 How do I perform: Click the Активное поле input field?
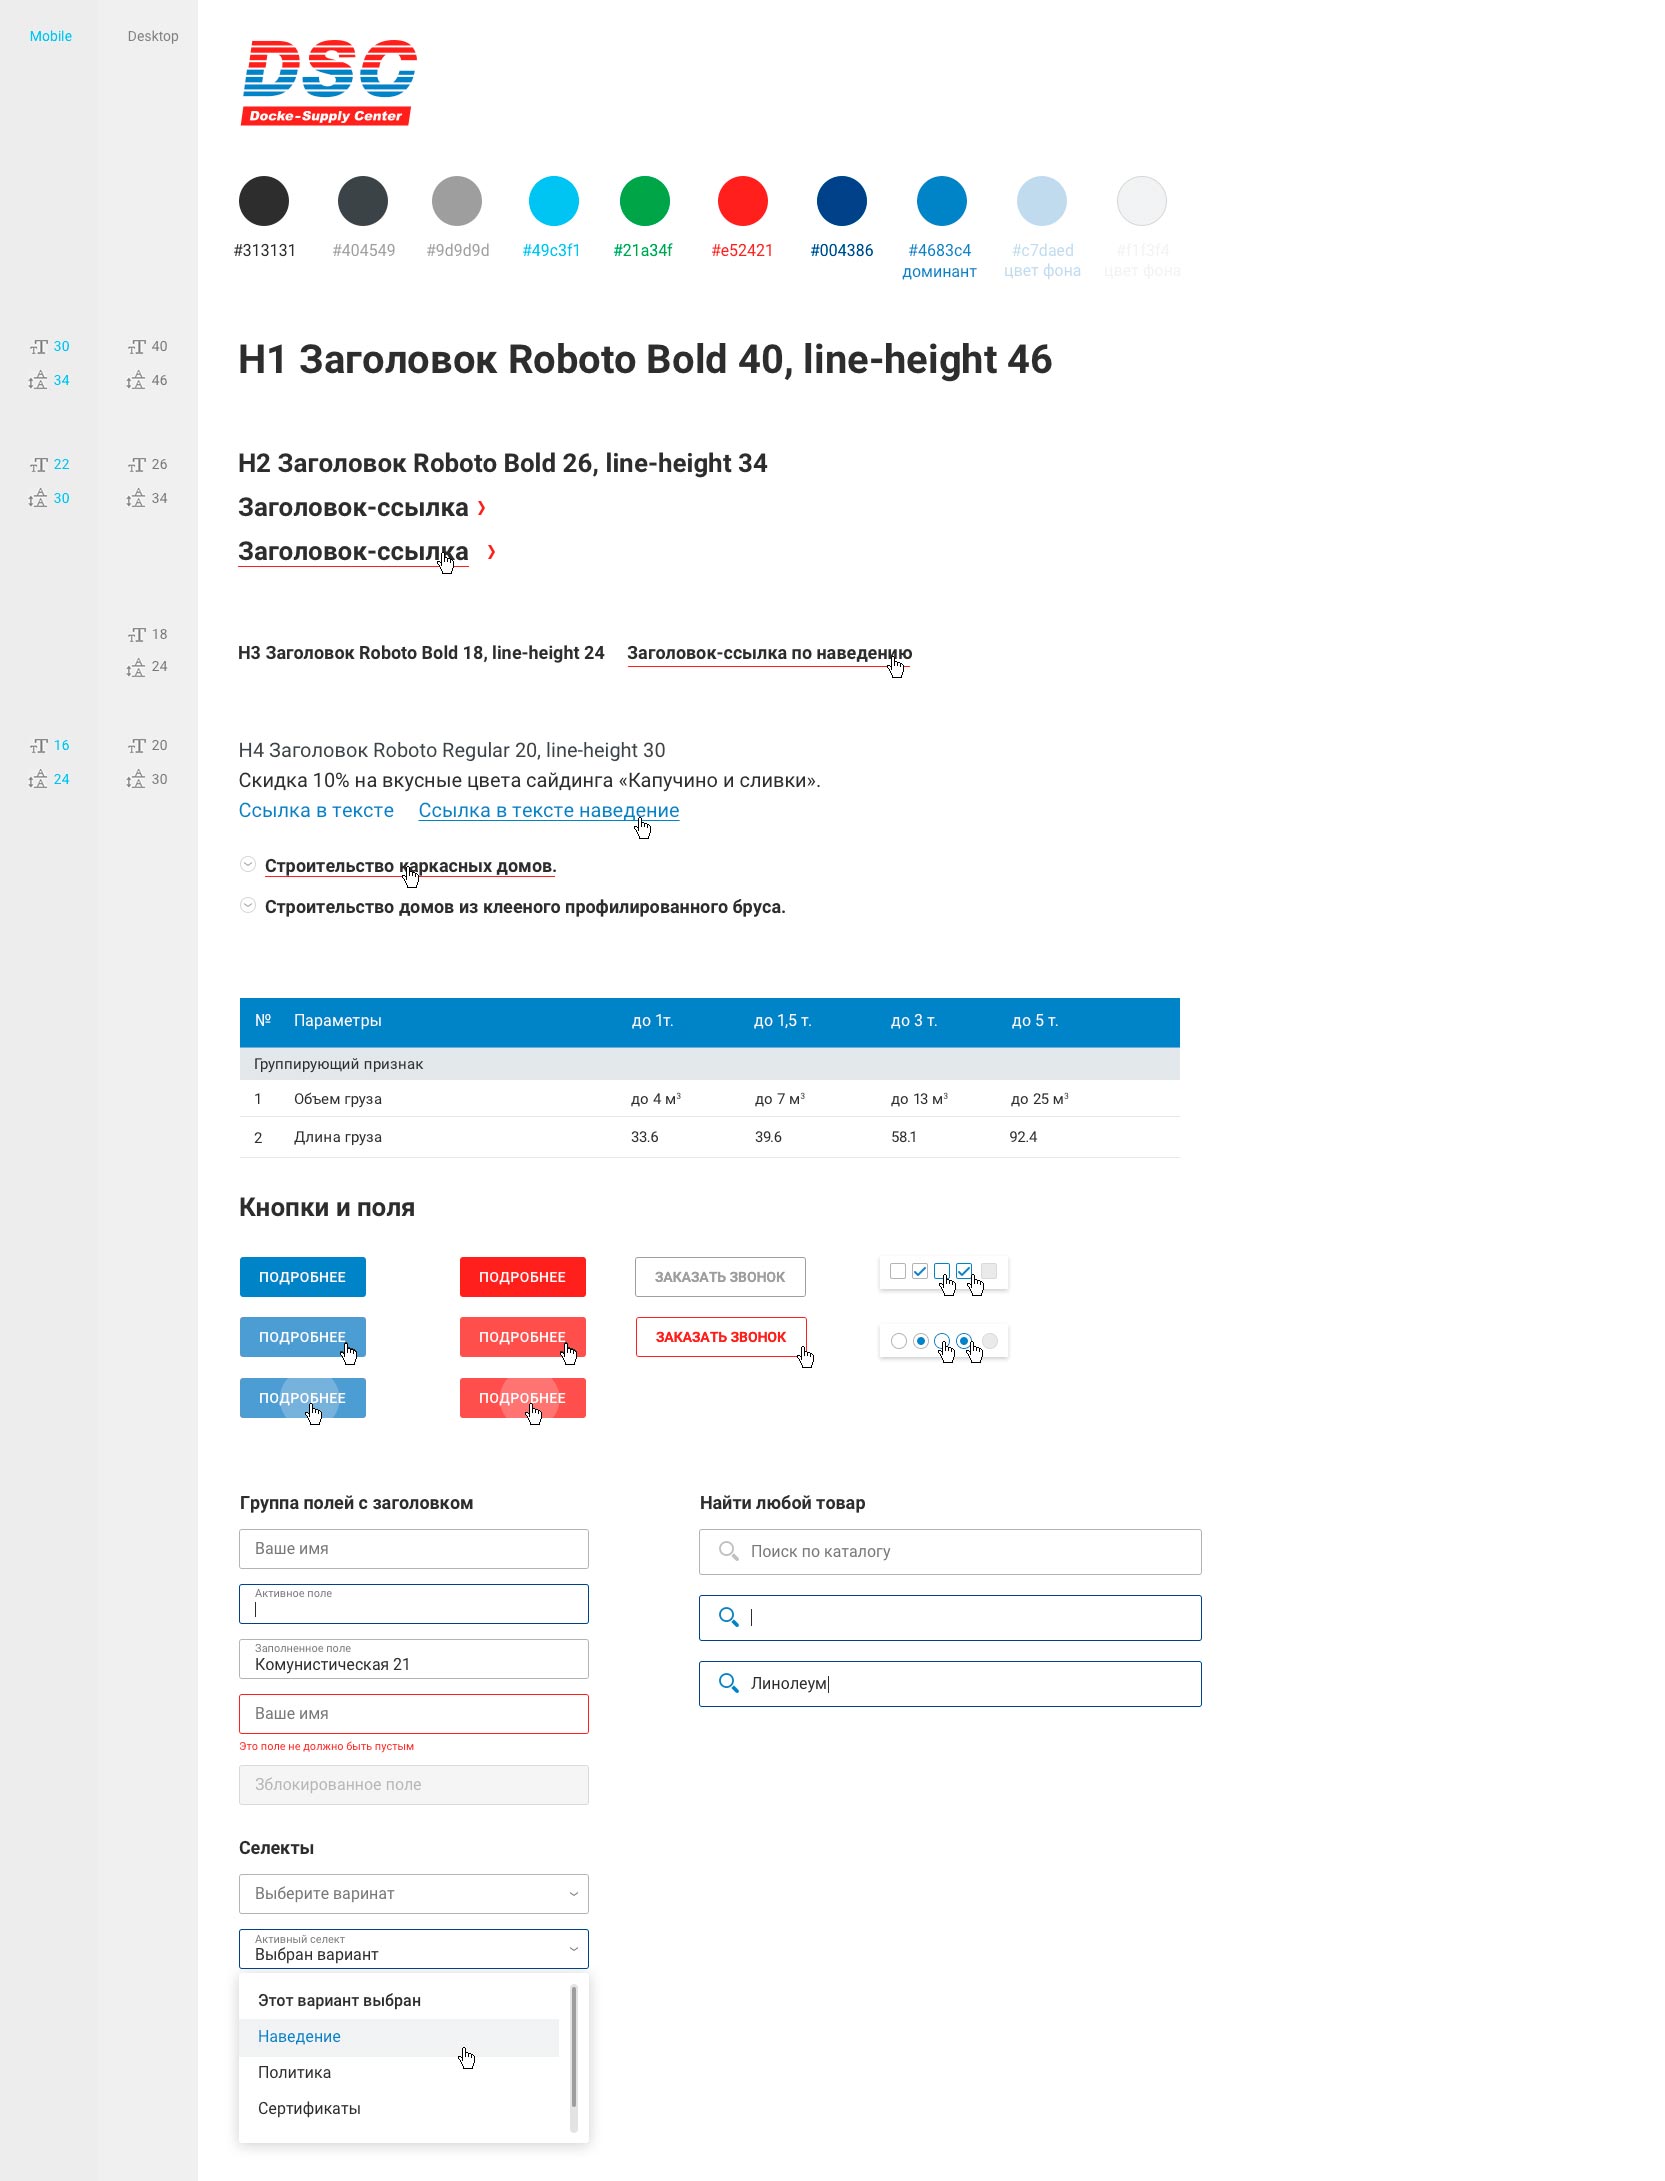click(x=414, y=1603)
